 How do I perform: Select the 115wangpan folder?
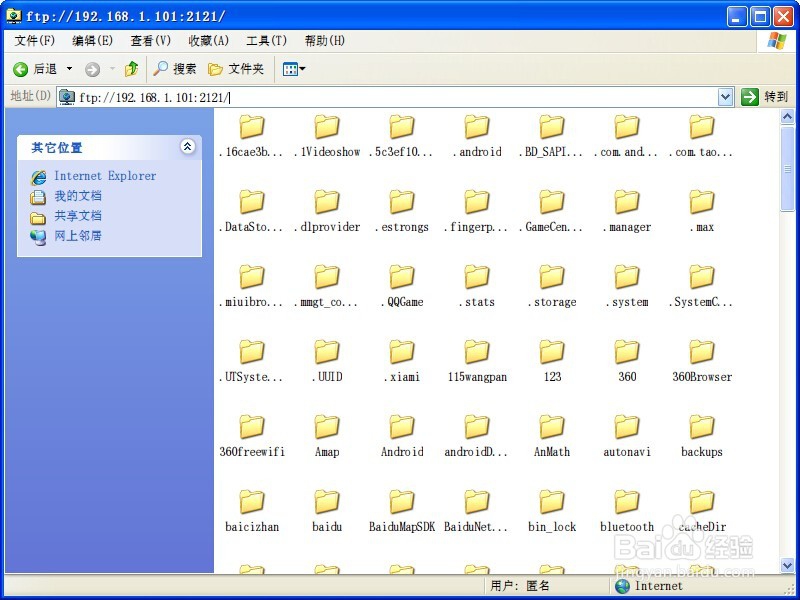477,361
